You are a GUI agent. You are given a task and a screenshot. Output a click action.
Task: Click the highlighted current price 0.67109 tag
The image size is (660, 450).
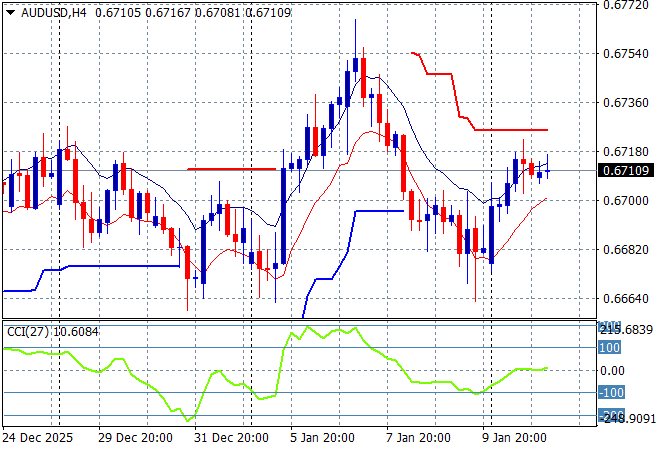627,171
